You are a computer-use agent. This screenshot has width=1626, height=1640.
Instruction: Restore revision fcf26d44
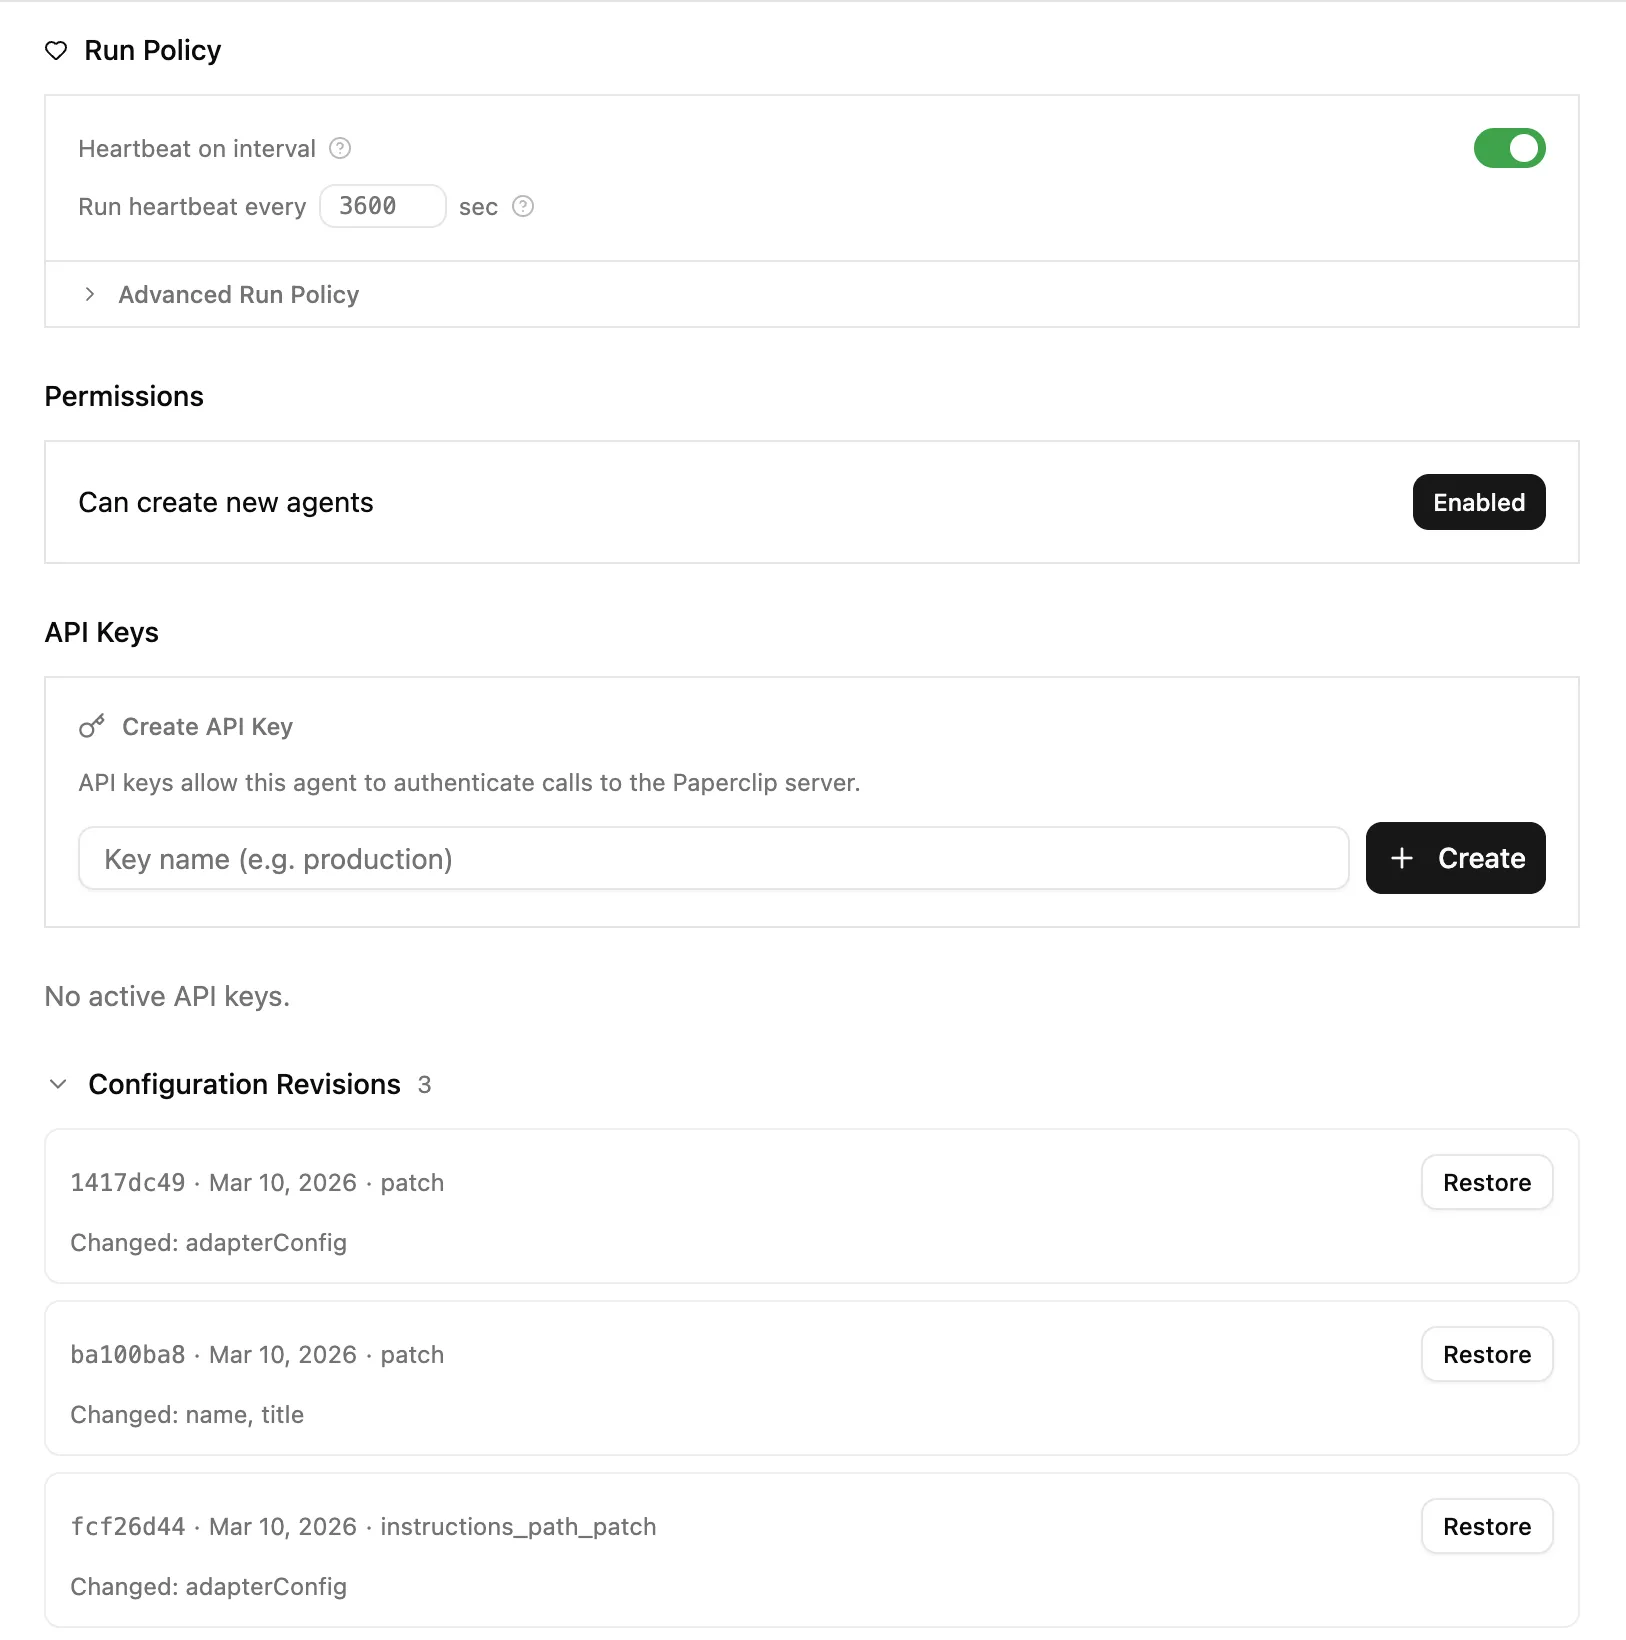tap(1486, 1527)
